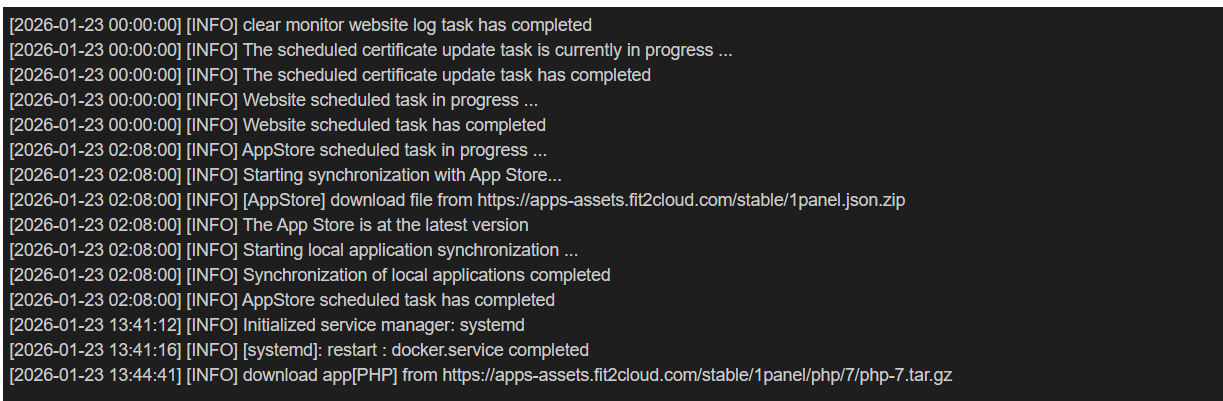Click the 13:44:41 timestamp
Viewport: 1223px width, 401px height.
96,375
